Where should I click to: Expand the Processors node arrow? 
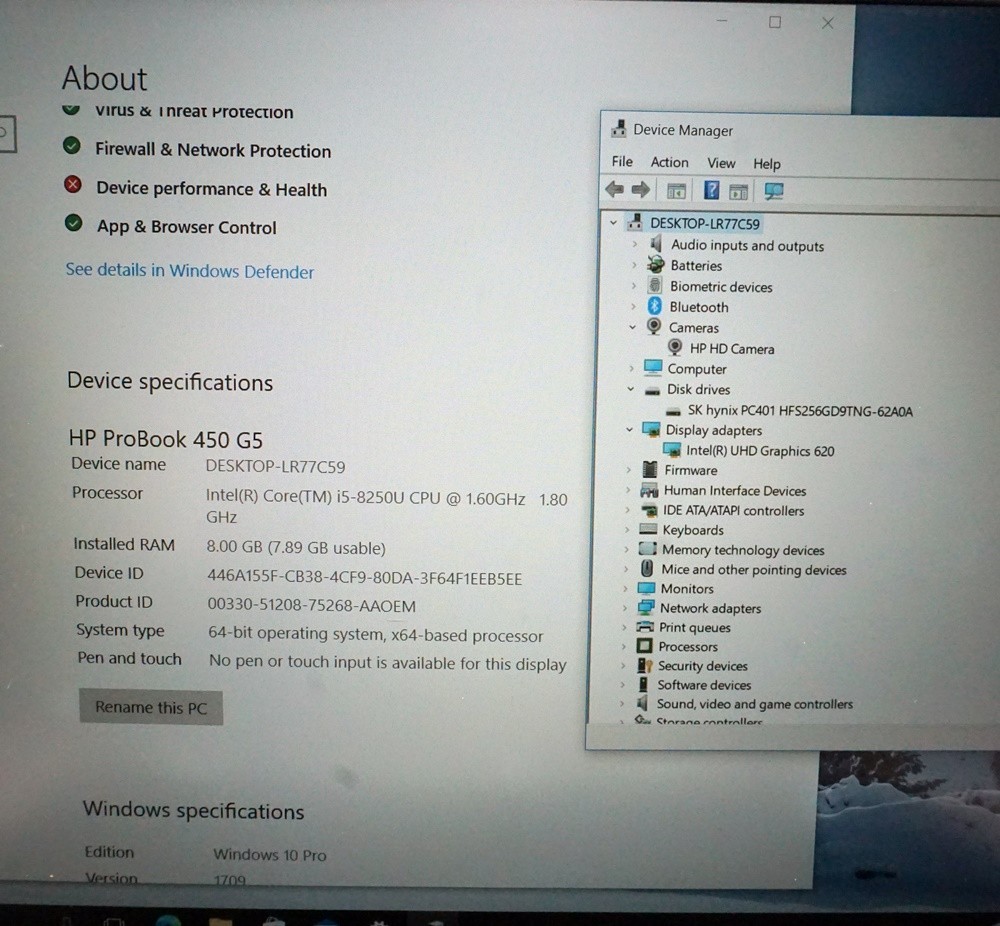tap(624, 646)
